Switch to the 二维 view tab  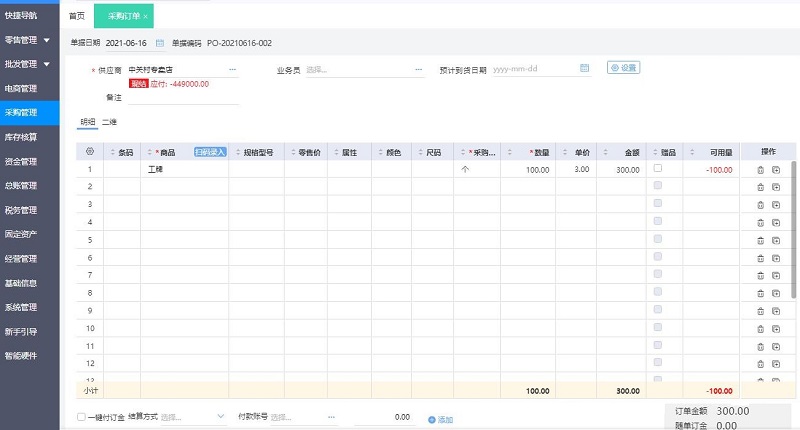click(109, 122)
